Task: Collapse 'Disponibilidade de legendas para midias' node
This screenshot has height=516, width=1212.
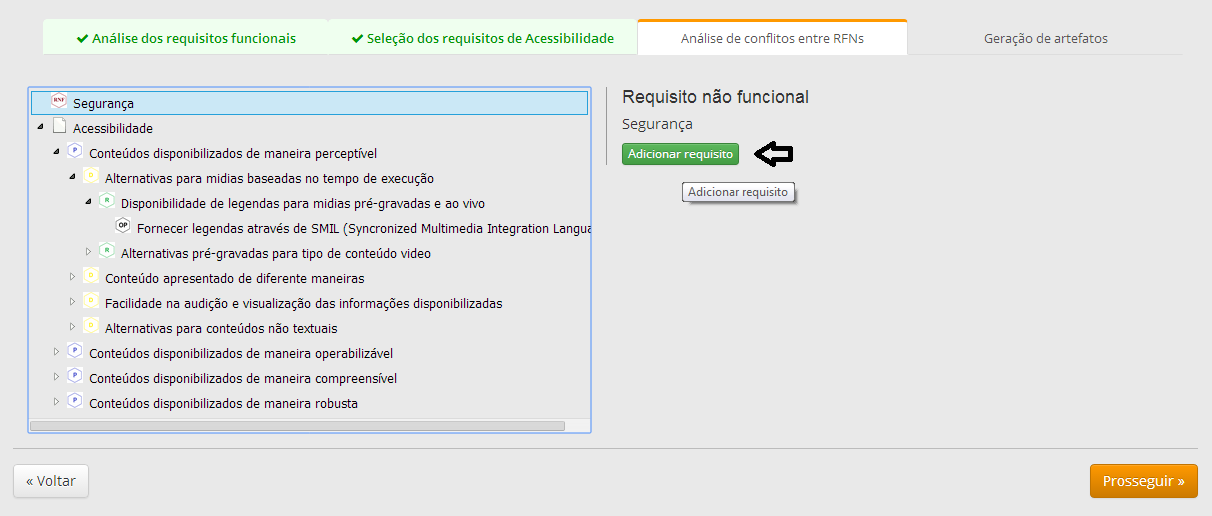Action: [x=88, y=203]
